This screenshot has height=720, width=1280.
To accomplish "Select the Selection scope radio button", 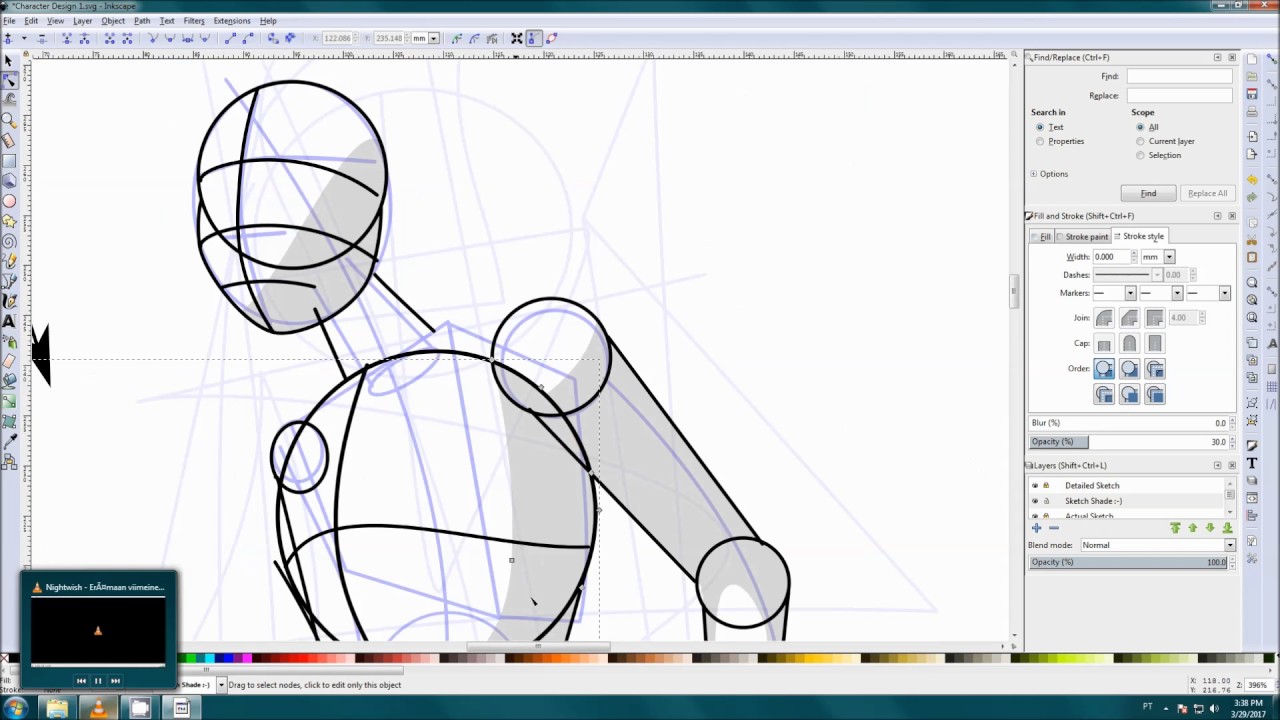I will tap(1140, 155).
